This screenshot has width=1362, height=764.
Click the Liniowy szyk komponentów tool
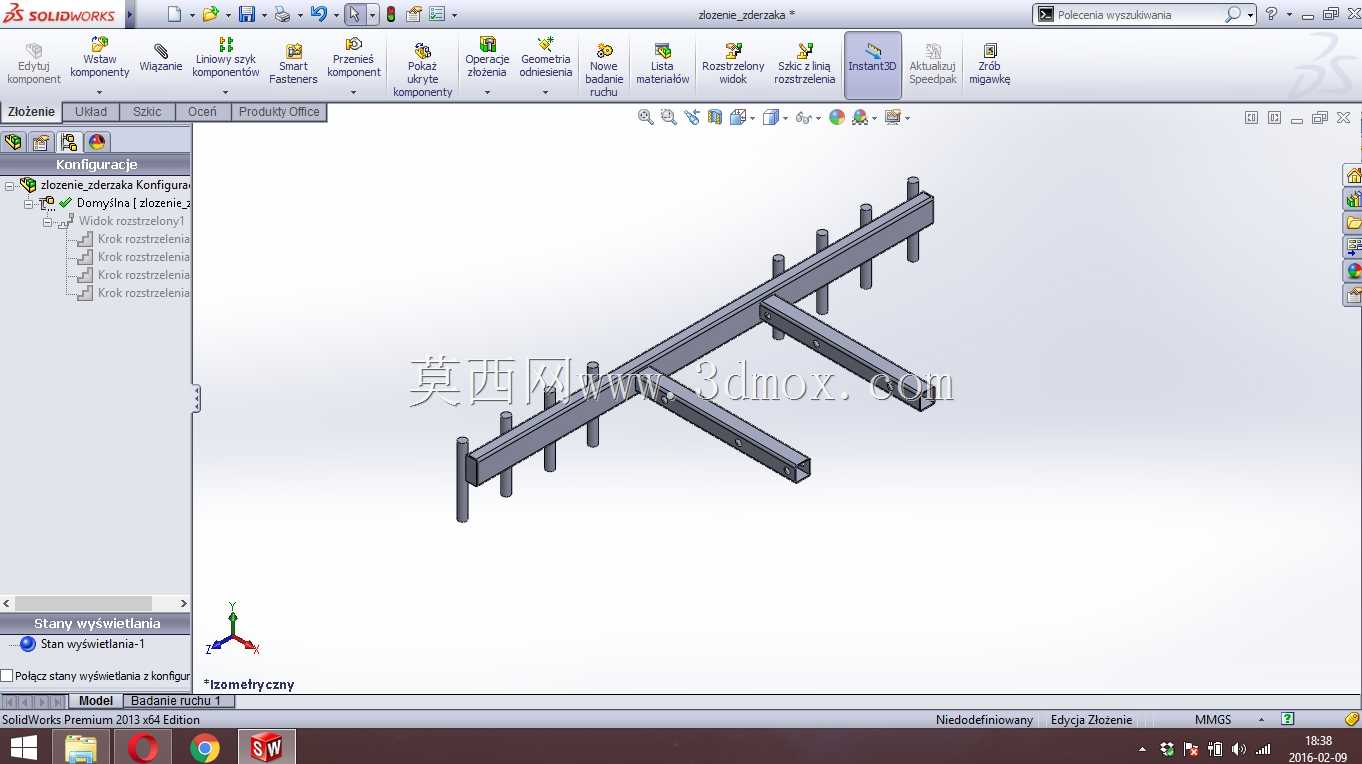(x=226, y=58)
